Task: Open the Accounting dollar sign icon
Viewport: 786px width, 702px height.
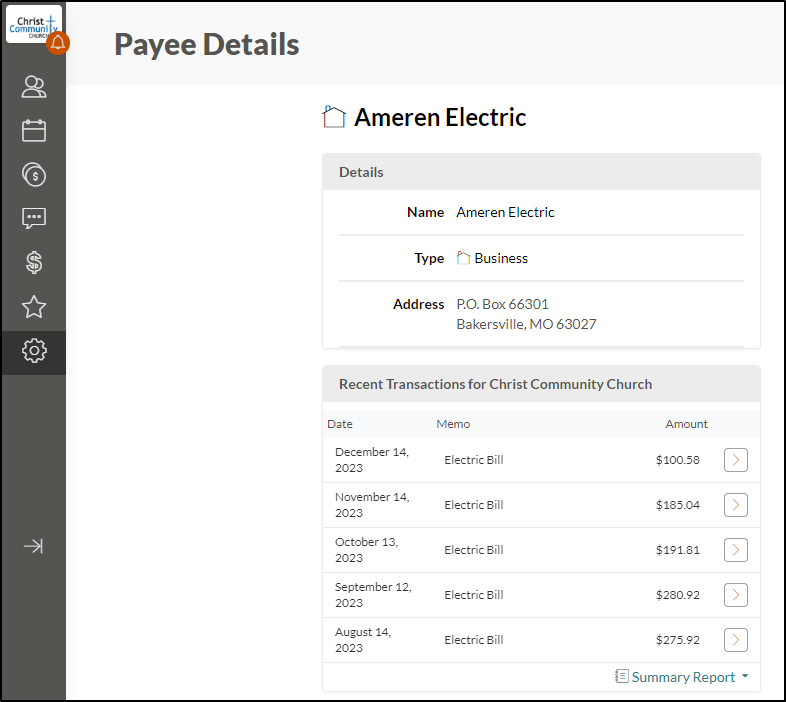Action: click(x=34, y=262)
